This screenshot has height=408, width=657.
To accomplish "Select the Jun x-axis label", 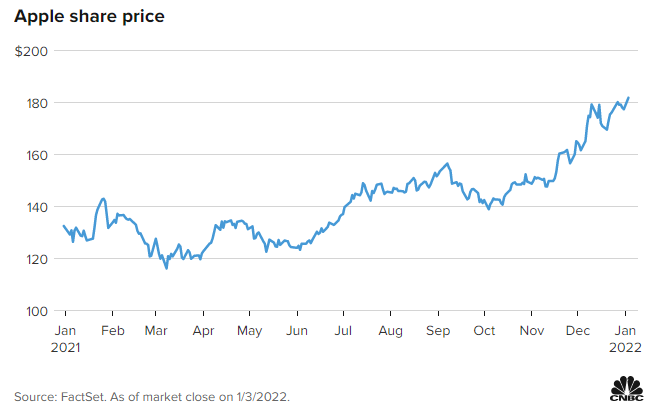I will (296, 330).
